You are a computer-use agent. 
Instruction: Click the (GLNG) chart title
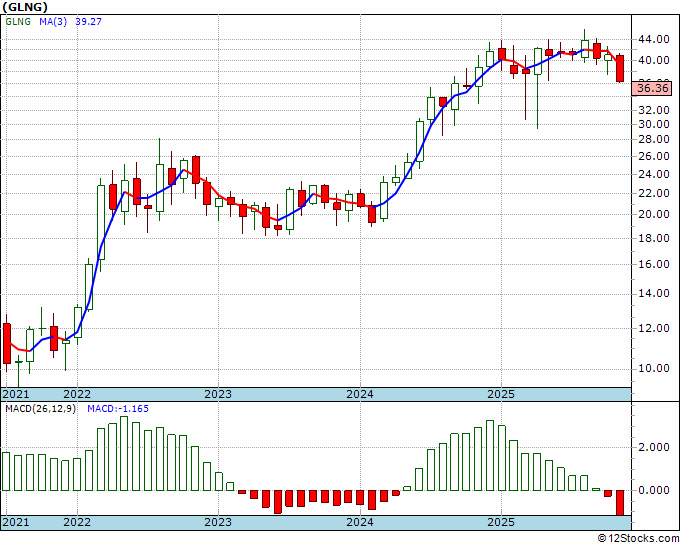(x=25, y=7)
